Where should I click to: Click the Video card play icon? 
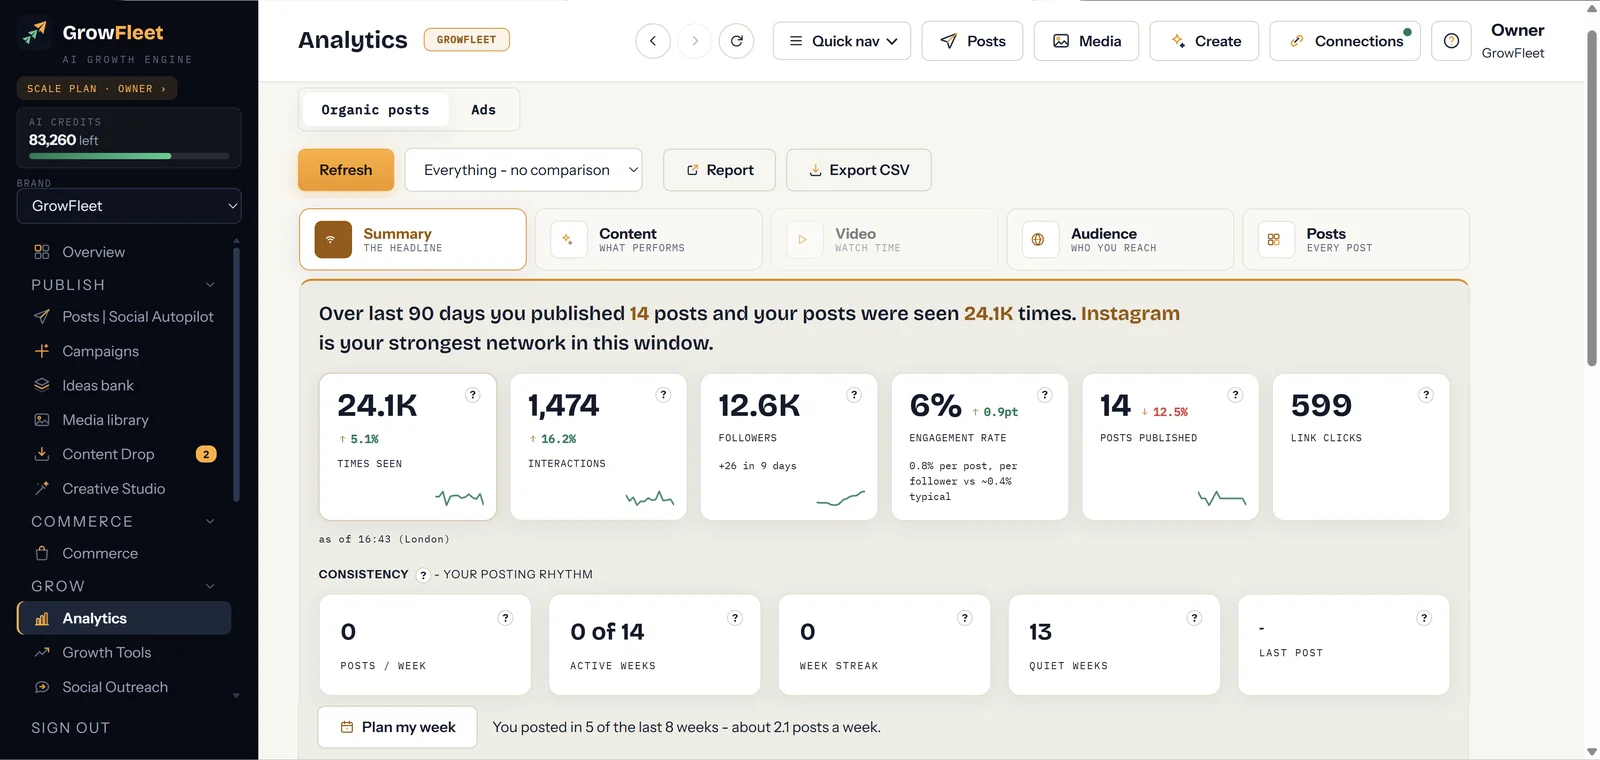coord(803,240)
